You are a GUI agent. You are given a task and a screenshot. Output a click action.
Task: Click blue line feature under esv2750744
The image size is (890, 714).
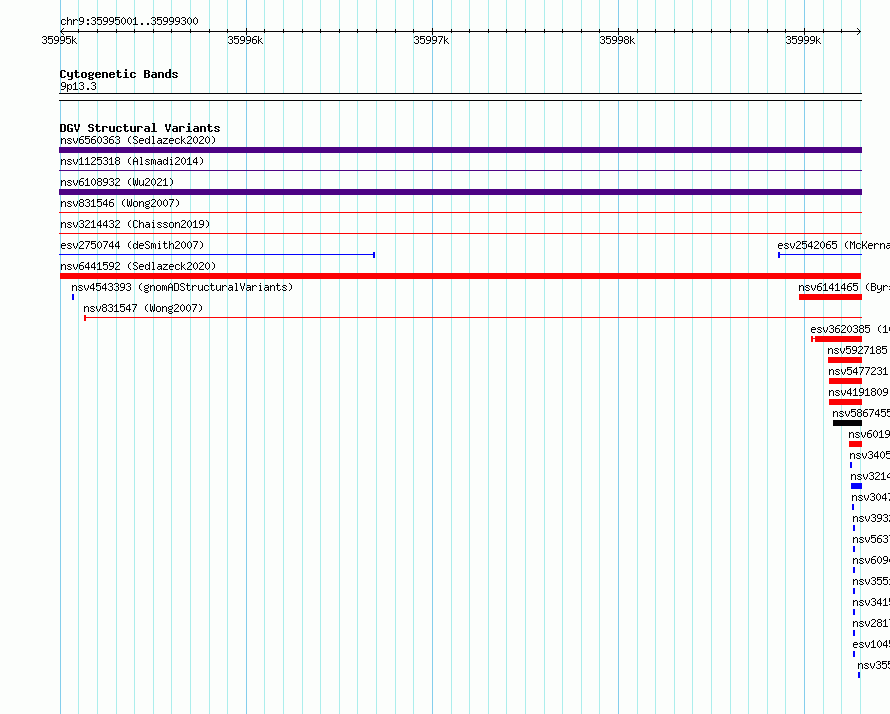(x=217, y=255)
